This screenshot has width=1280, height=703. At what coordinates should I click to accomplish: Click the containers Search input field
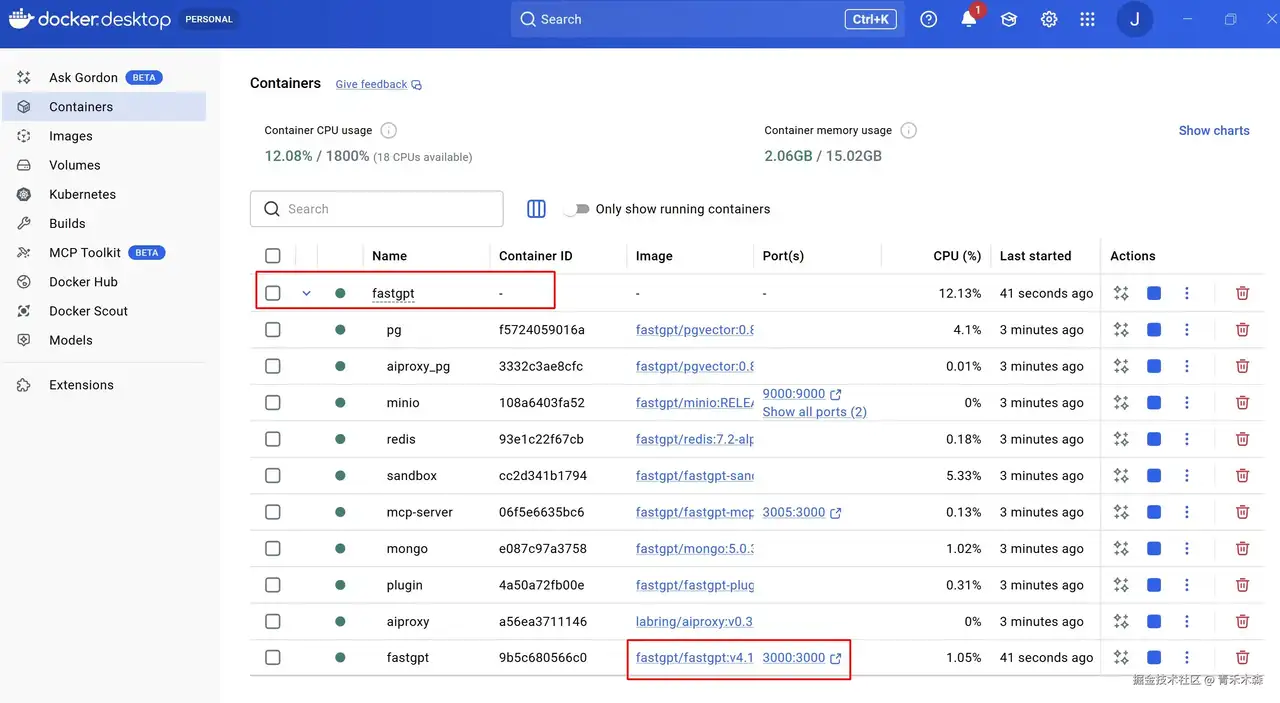pos(376,209)
